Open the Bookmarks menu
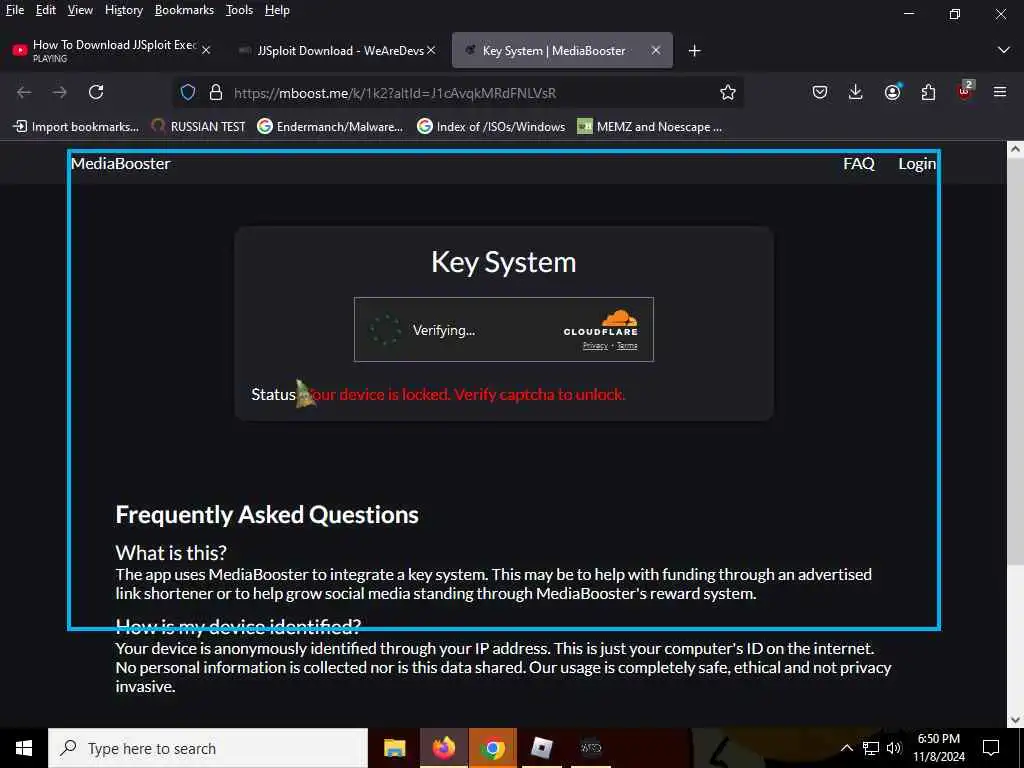 [x=184, y=10]
